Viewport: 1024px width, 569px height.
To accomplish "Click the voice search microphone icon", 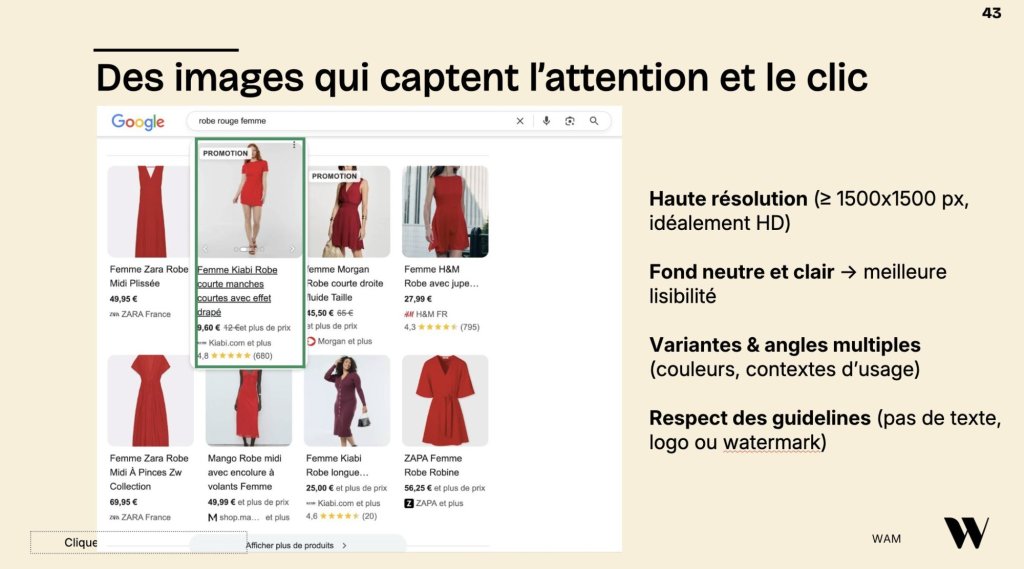I will tap(547, 121).
